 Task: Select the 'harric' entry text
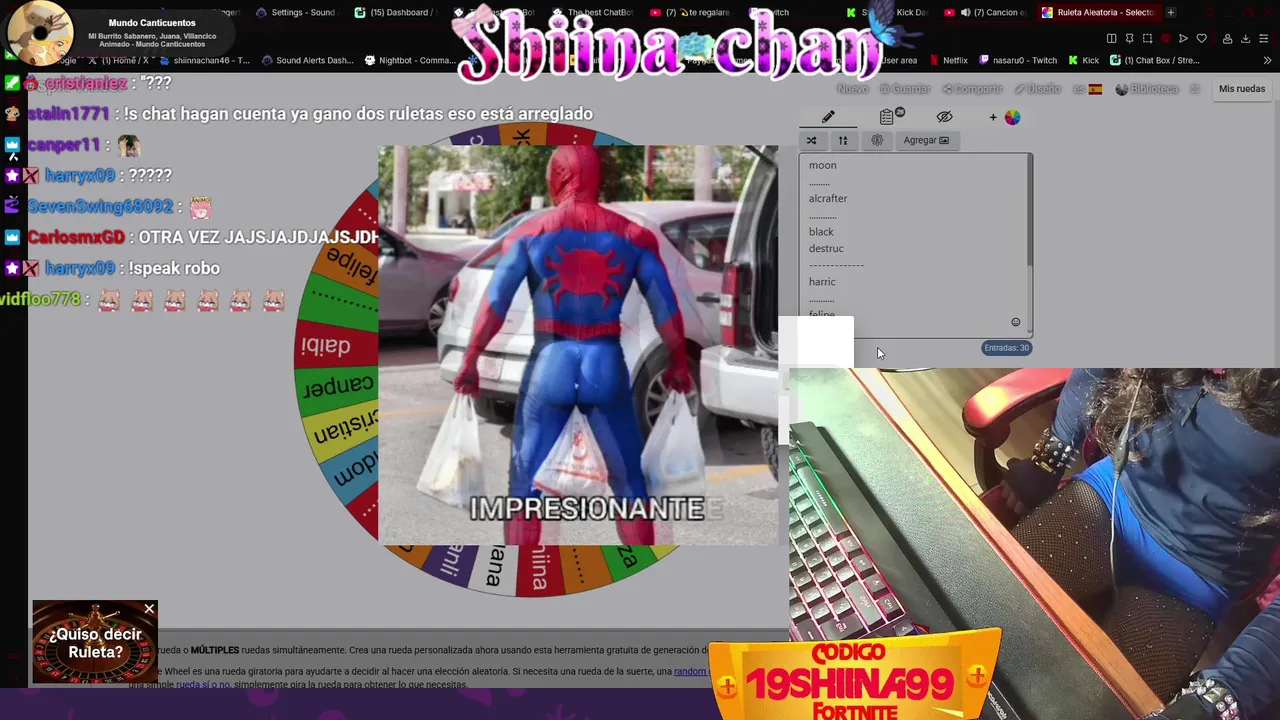pyautogui.click(x=822, y=282)
